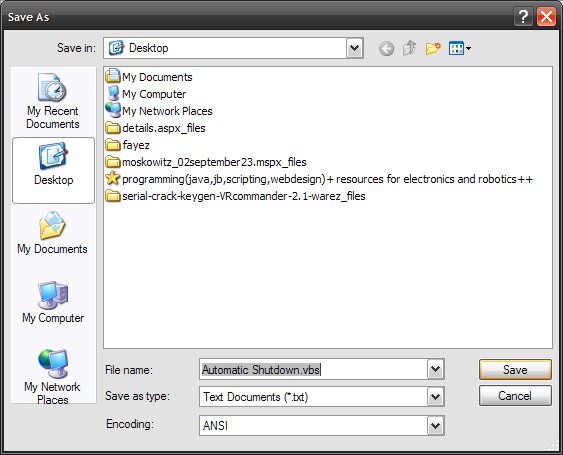Open the ANSI encoding combo box
The height and width of the screenshot is (455, 563).
(x=322, y=426)
